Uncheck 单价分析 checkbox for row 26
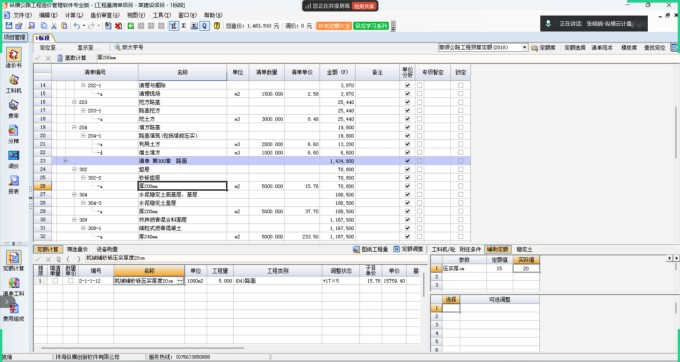Screen dimensions: 680x362 407,186
